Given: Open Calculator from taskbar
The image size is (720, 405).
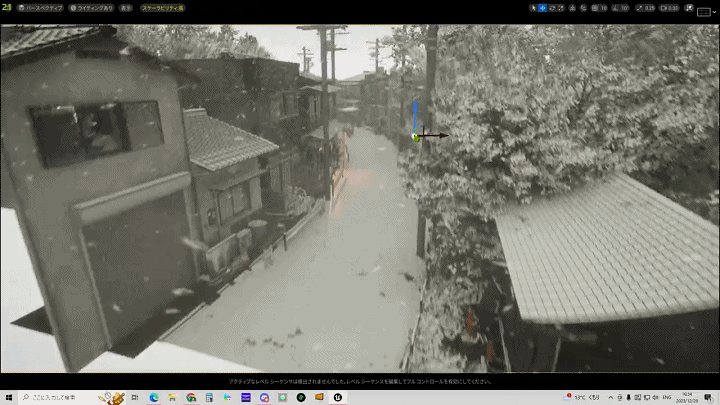Looking at the screenshot, I should tap(209, 397).
